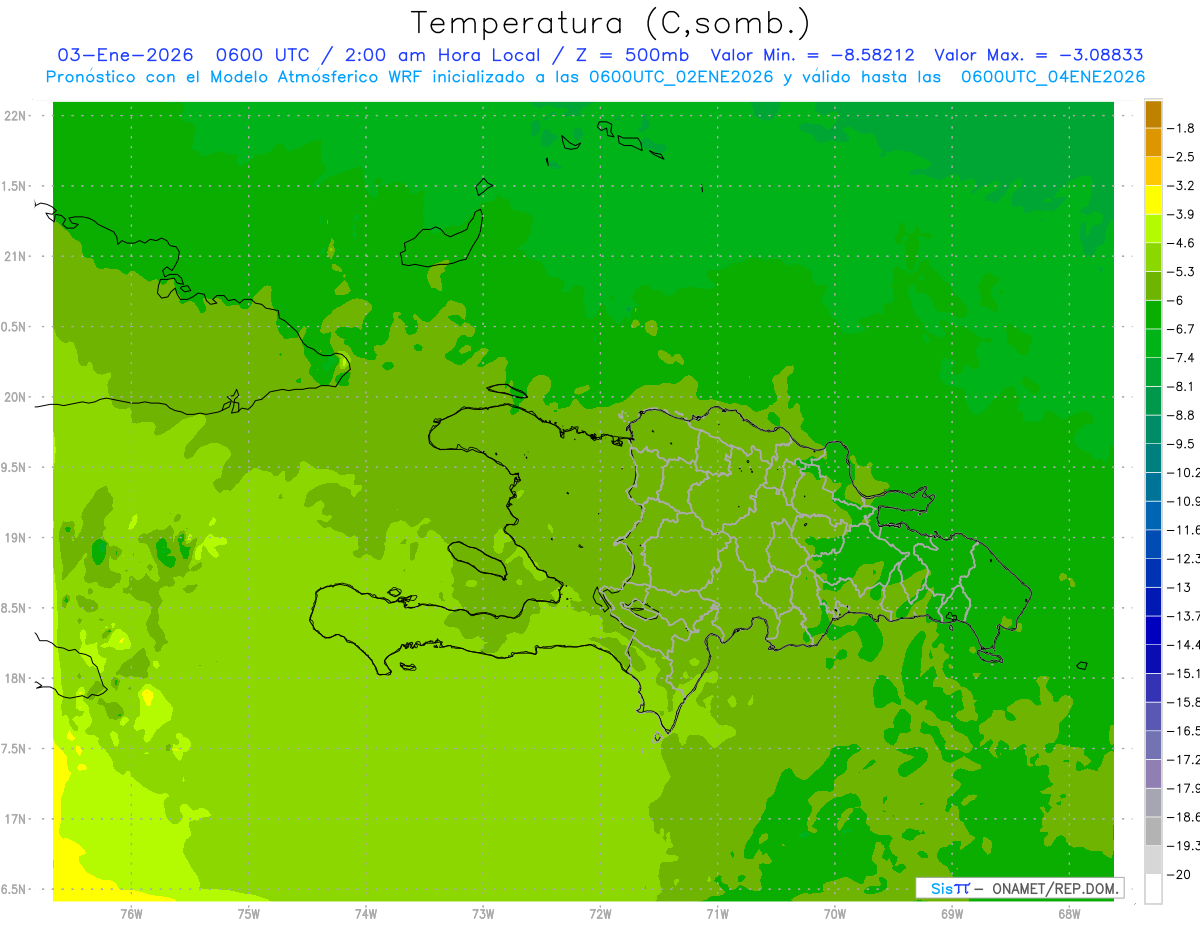Screen dimensions: 1200x927
Task: Click the "22N" latitude label
Action: point(15,116)
